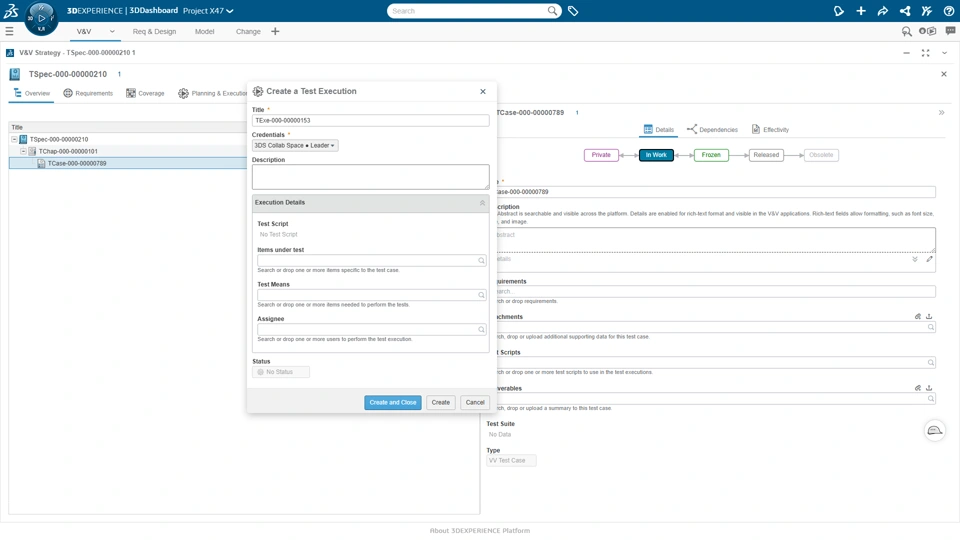Open the user search icon in tab bar

(907, 31)
